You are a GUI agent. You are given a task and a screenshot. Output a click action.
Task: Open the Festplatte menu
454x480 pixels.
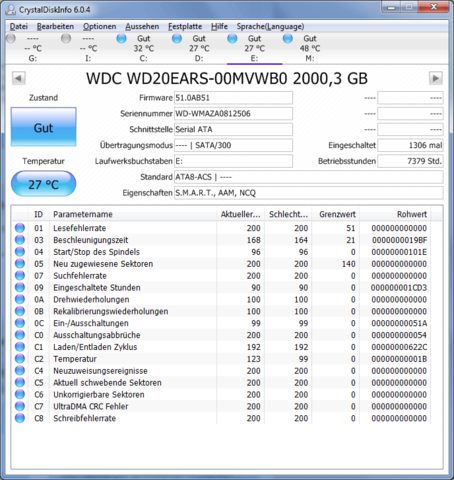coord(185,26)
